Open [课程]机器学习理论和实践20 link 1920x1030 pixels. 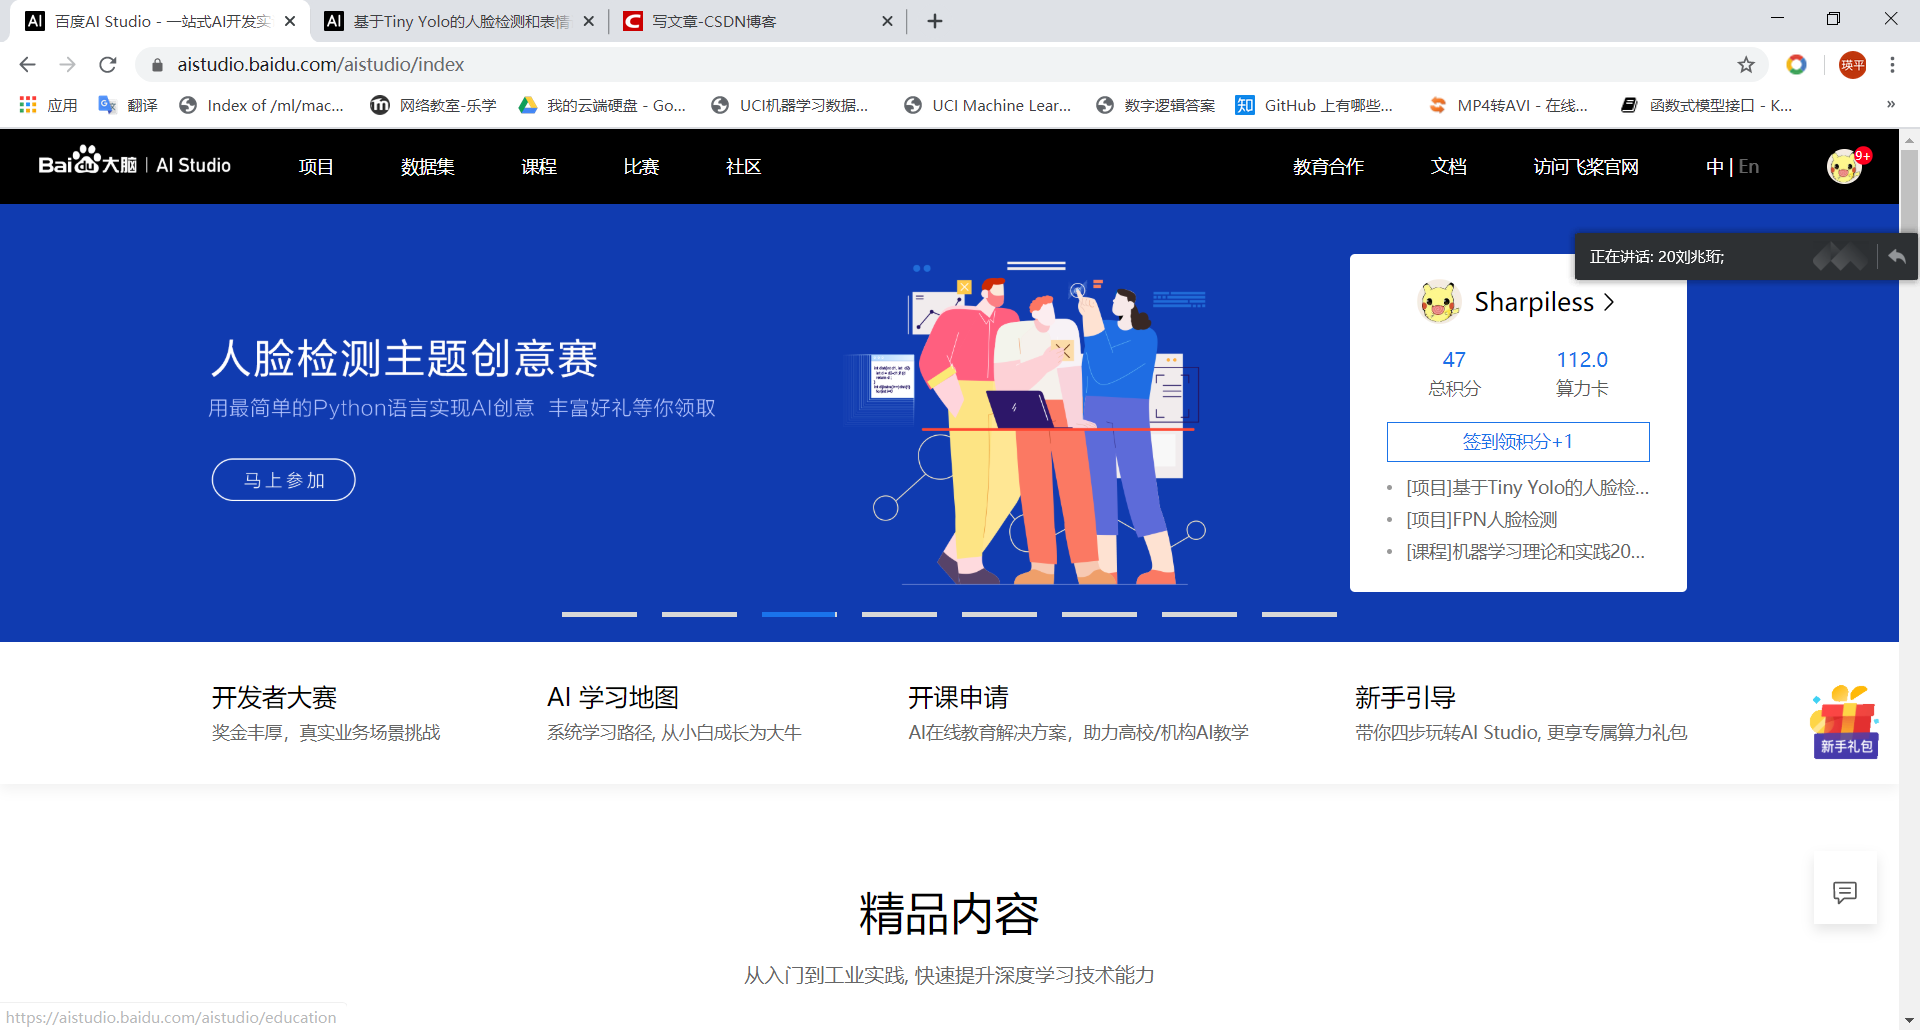[x=1525, y=552]
